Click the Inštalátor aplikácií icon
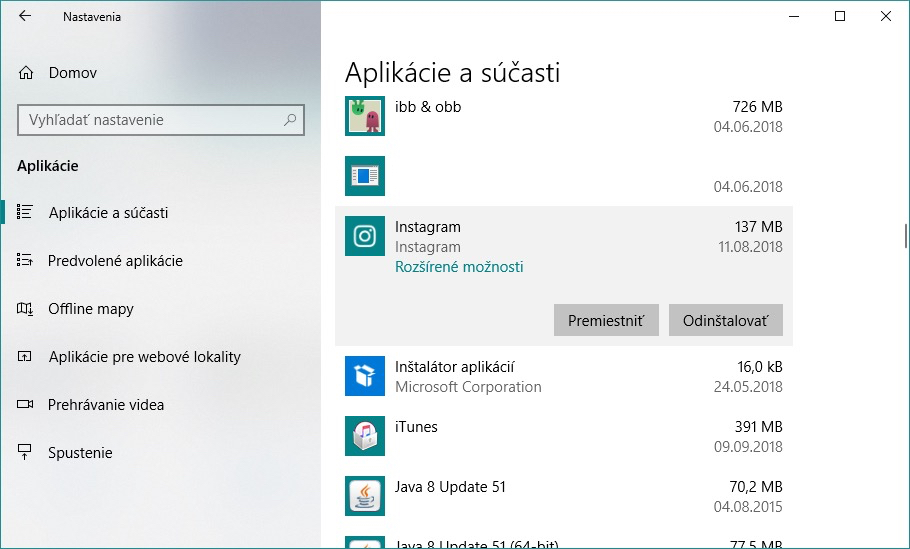The height and width of the screenshot is (549, 910). (x=365, y=376)
